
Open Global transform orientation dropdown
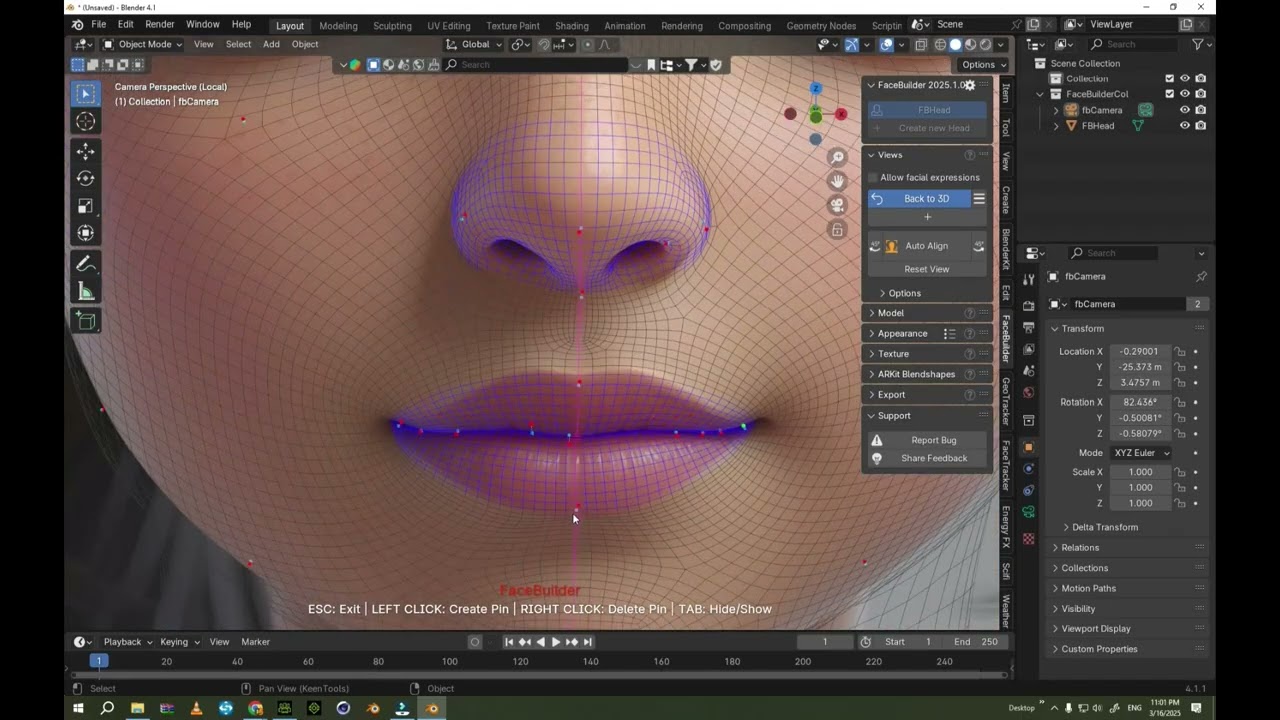473,44
